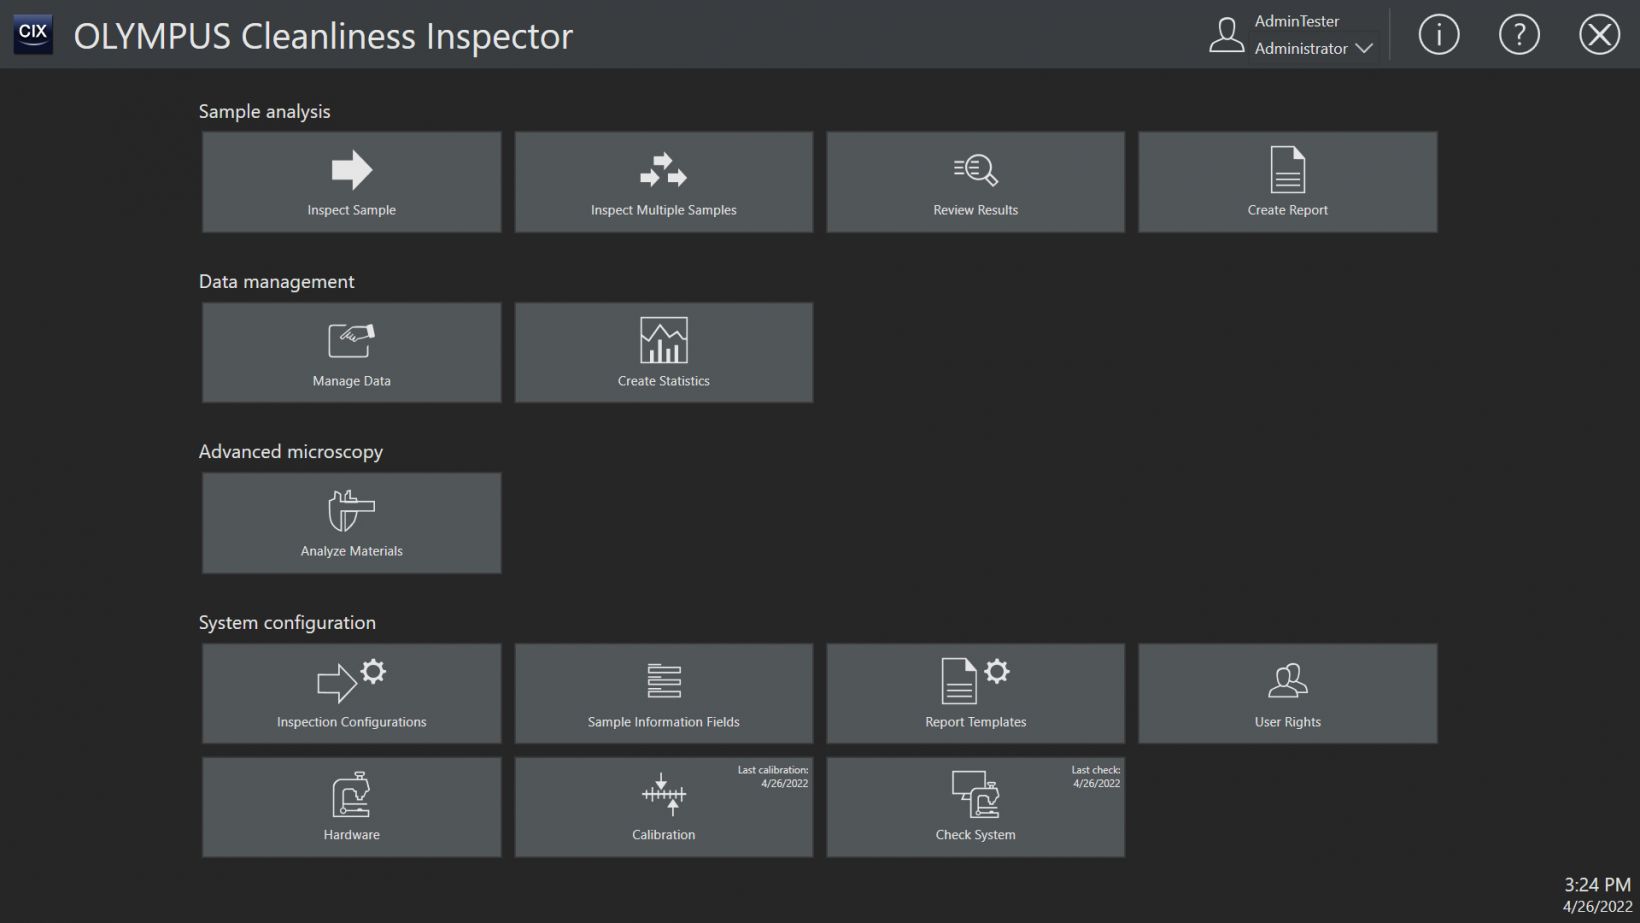Open Inspection Configurations
Viewport: 1640px width, 923px height.
(x=351, y=694)
